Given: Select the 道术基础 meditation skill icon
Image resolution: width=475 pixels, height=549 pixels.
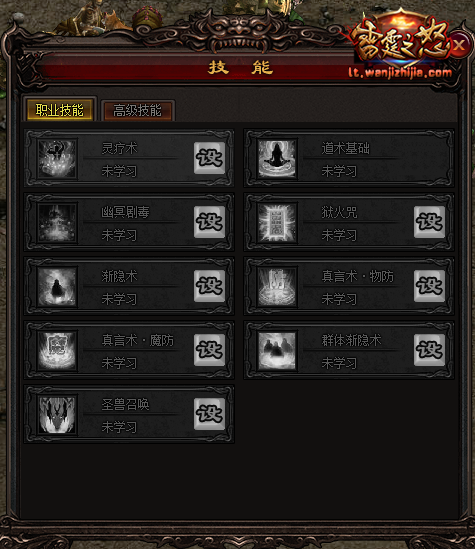Looking at the screenshot, I should (x=277, y=159).
